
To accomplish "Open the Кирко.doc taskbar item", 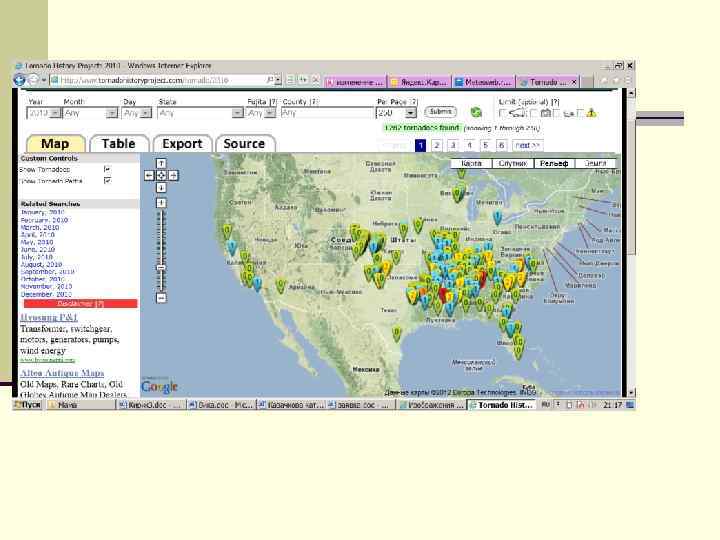I will point(151,405).
